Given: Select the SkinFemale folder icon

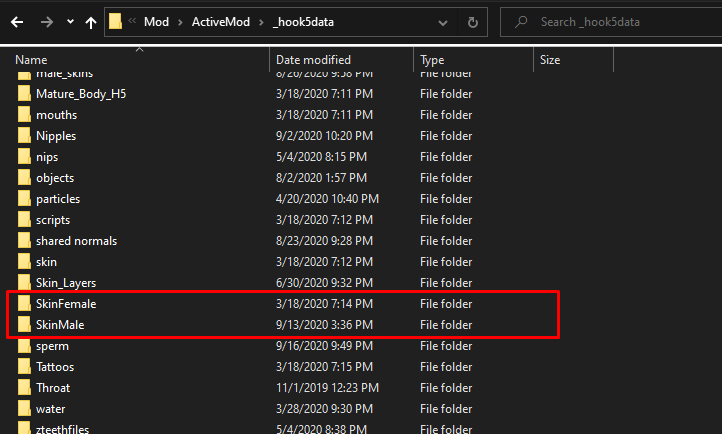Looking at the screenshot, I should coord(24,303).
